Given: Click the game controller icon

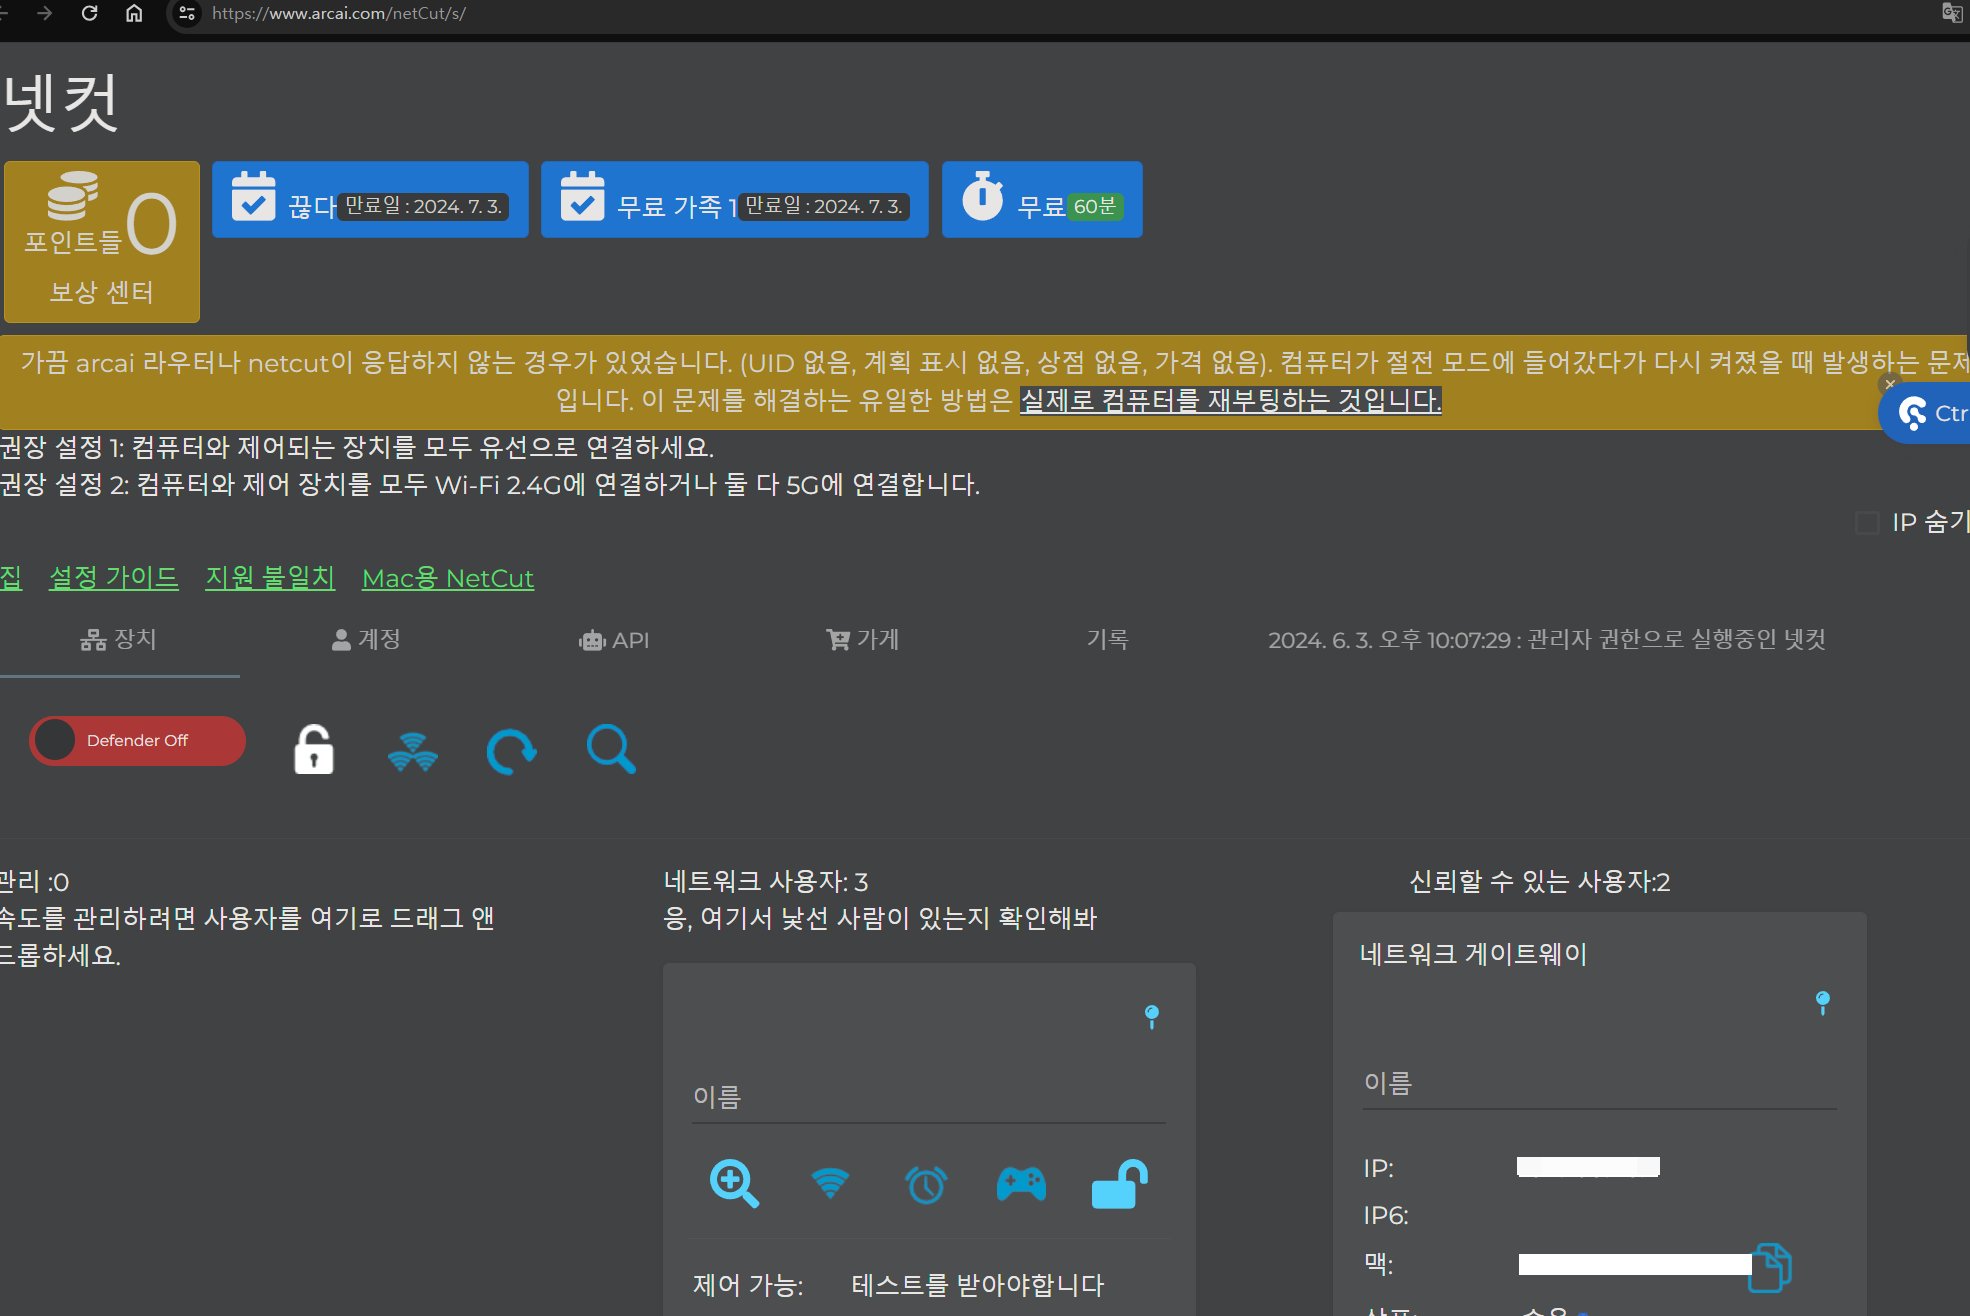Looking at the screenshot, I should [x=1021, y=1184].
